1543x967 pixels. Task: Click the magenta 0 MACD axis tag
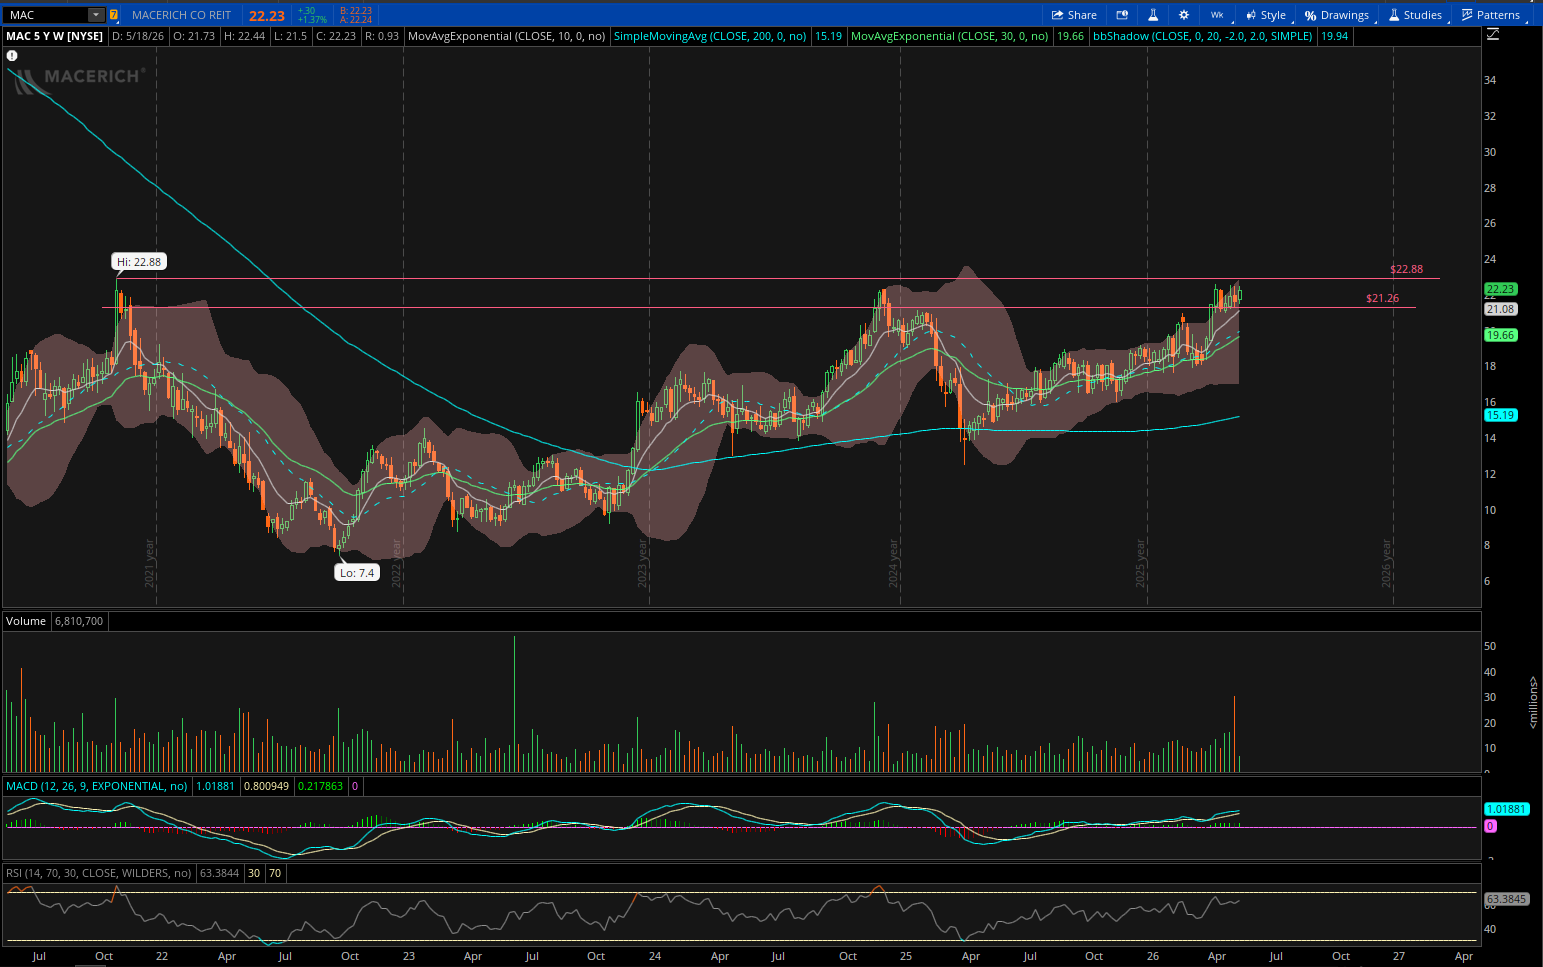pos(1490,826)
